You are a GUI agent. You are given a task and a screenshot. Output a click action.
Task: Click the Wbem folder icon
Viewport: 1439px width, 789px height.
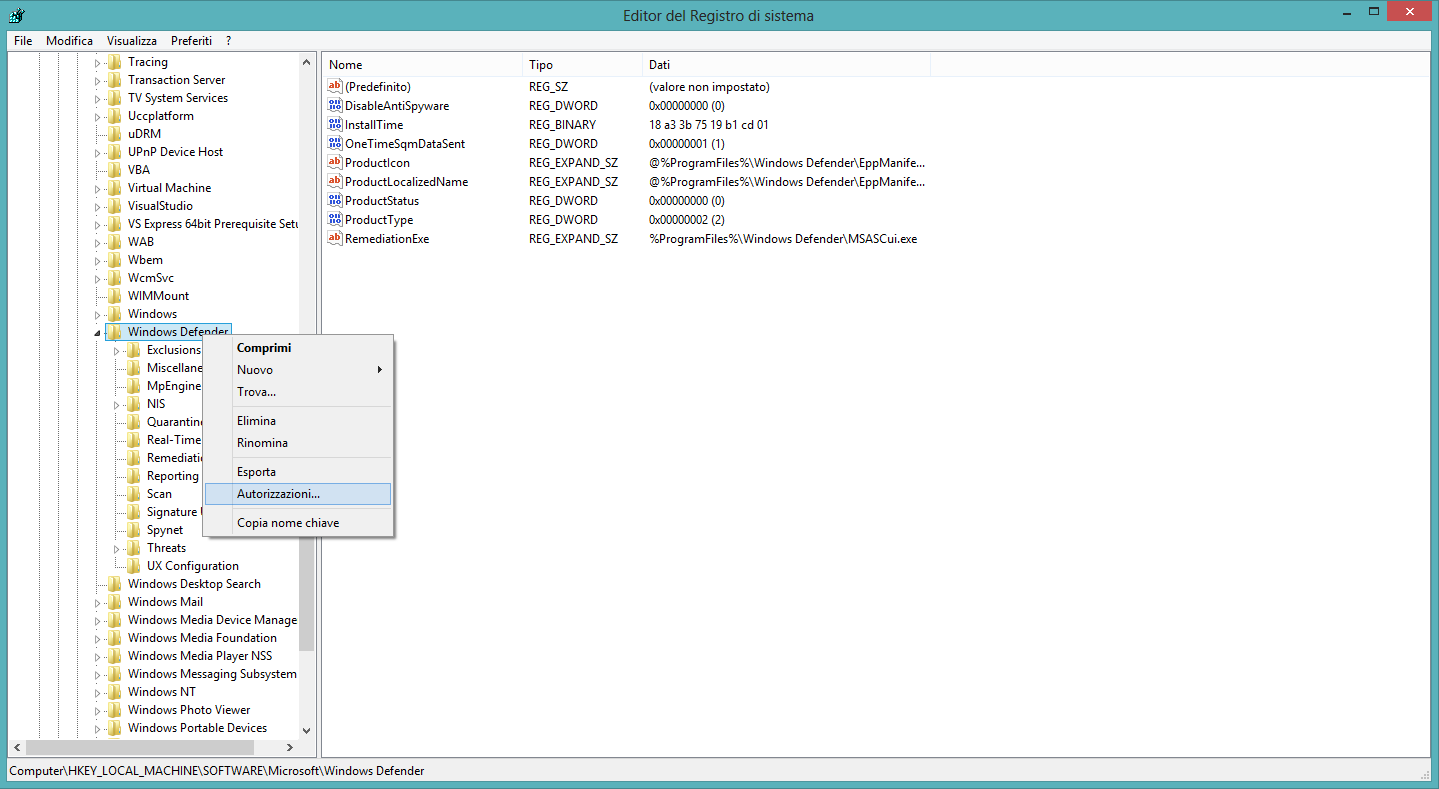tap(114, 260)
